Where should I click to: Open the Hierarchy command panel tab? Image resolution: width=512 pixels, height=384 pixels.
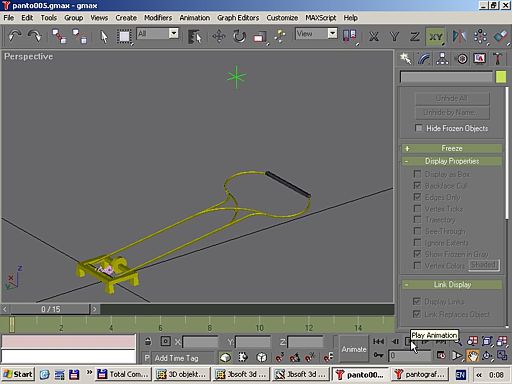coord(442,59)
